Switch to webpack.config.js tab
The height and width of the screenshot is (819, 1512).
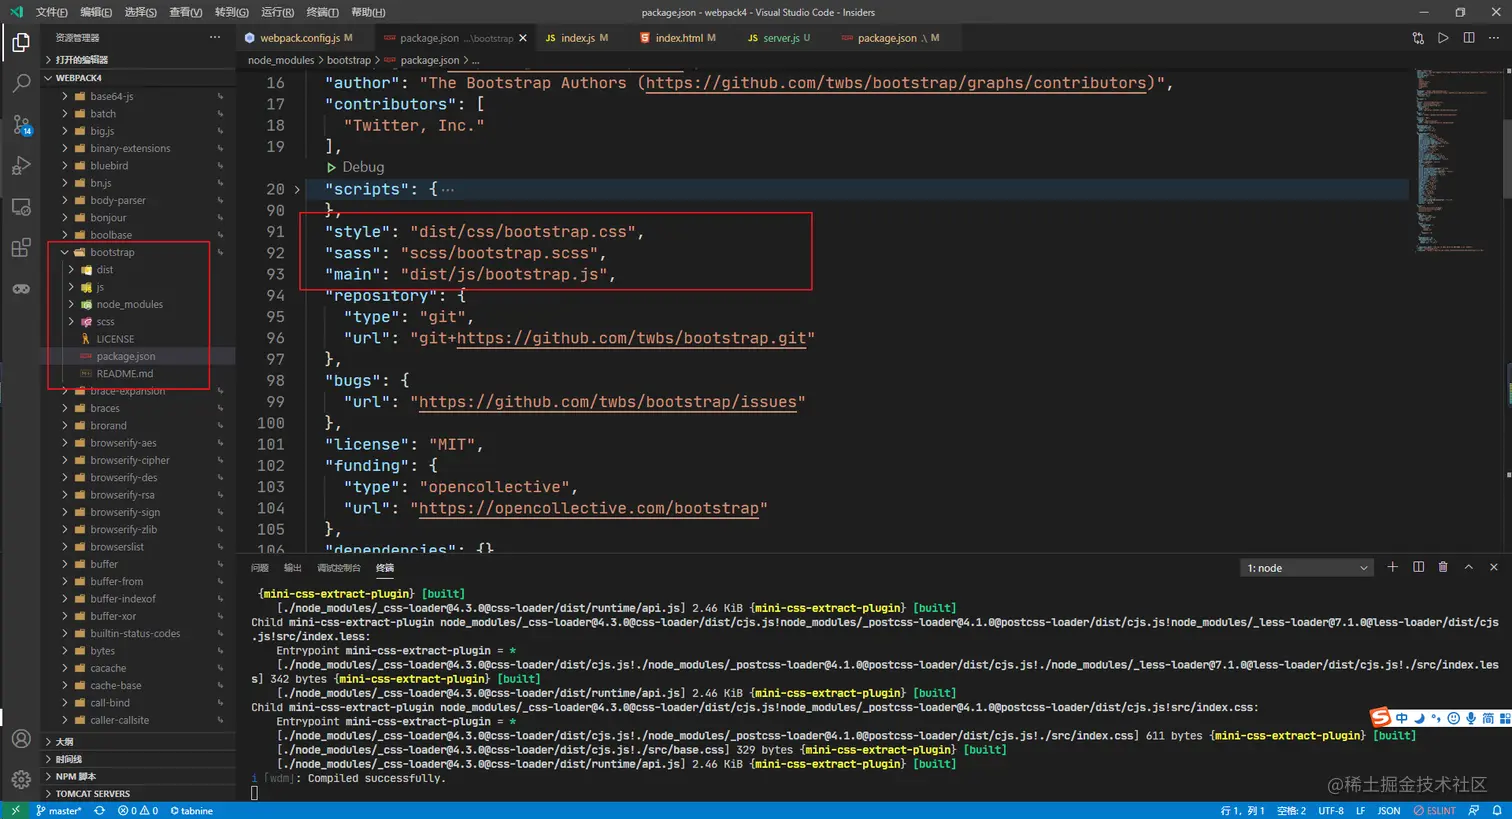point(304,38)
